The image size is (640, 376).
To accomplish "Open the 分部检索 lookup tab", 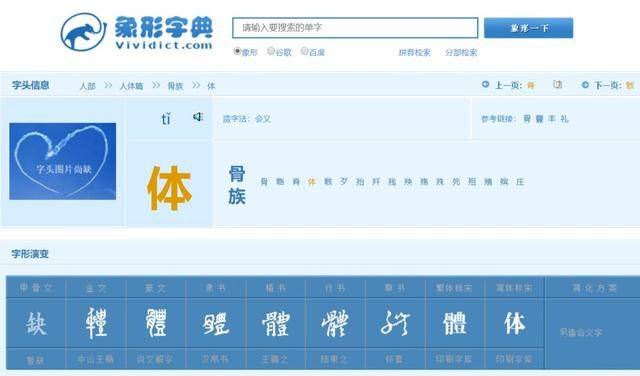I will [461, 53].
